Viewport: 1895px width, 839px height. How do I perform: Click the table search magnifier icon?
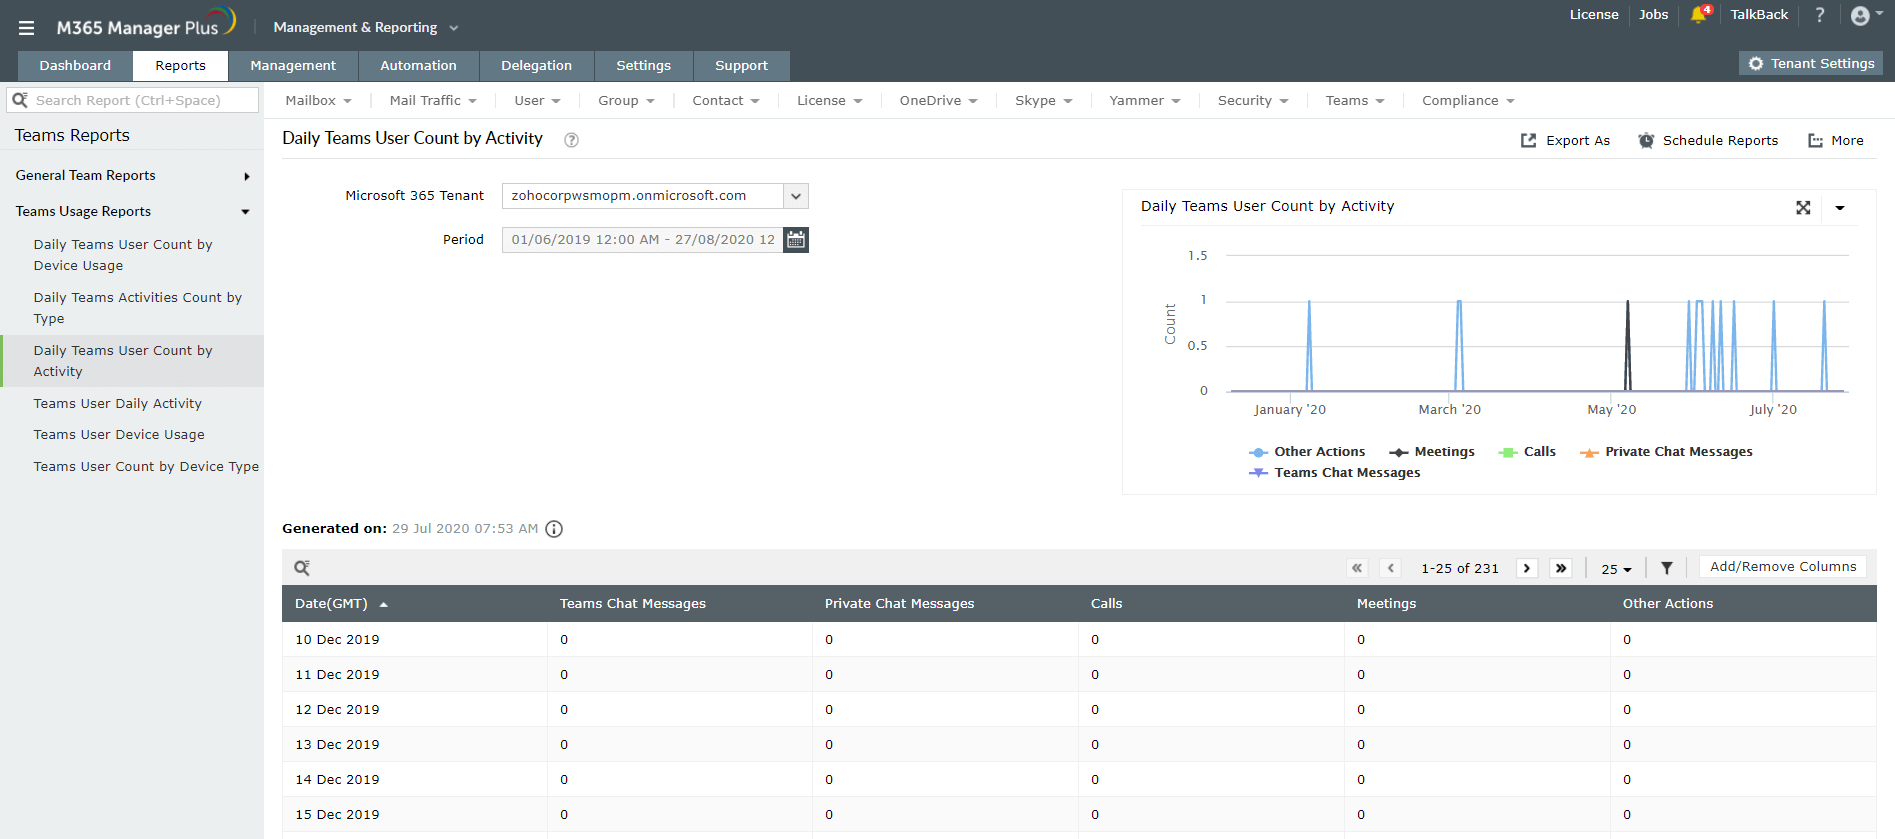(x=302, y=568)
